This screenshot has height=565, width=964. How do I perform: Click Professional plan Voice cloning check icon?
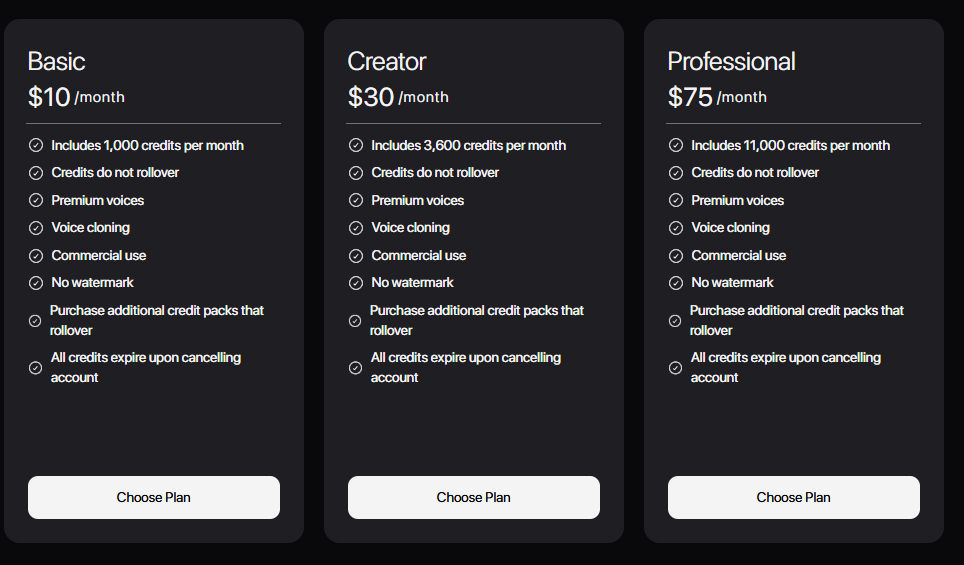click(x=676, y=228)
